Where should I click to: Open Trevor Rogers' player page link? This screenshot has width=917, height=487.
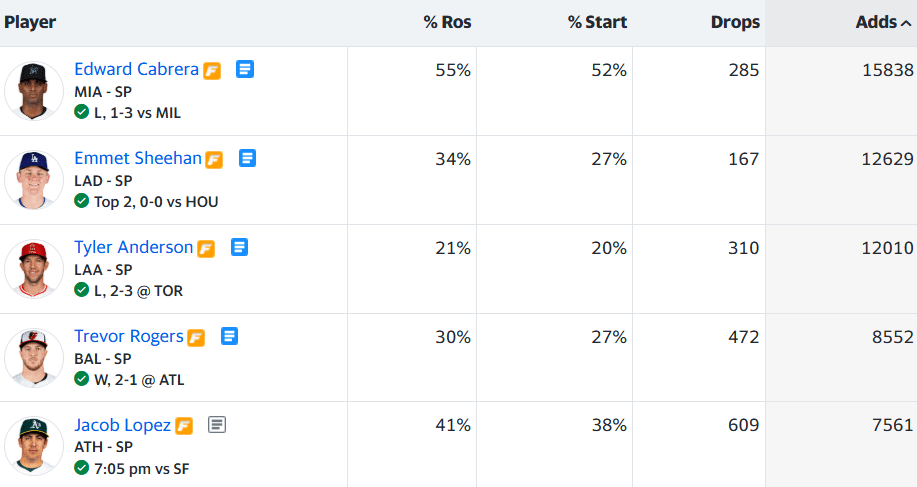(129, 336)
